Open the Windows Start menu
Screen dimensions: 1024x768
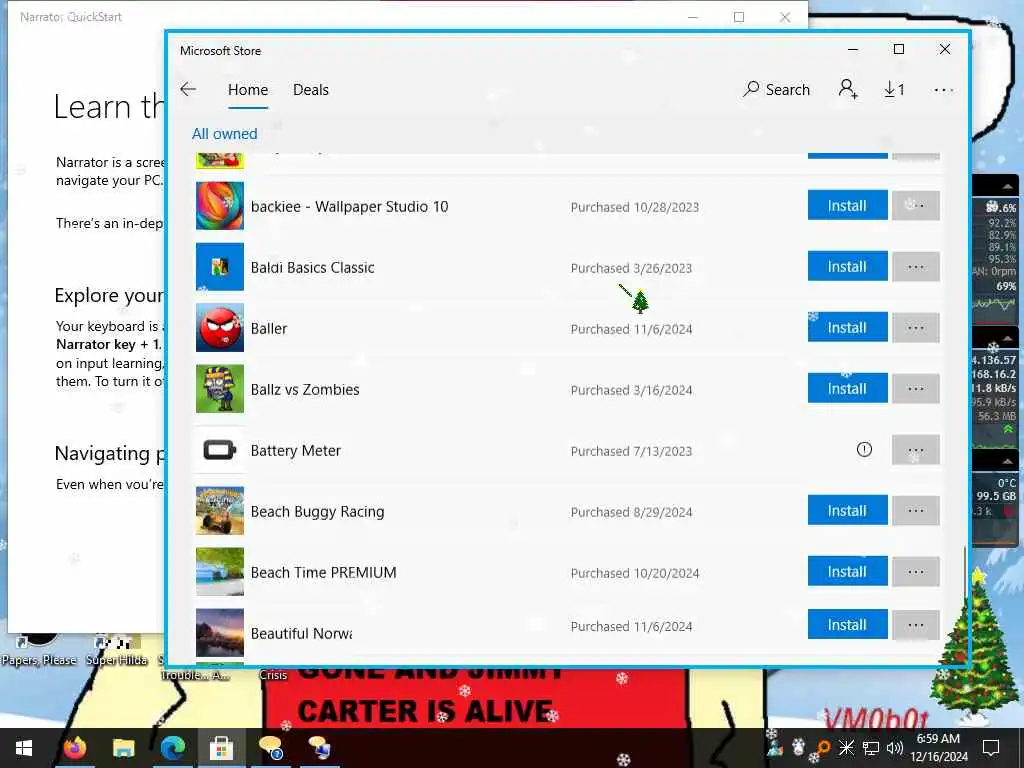[24, 748]
